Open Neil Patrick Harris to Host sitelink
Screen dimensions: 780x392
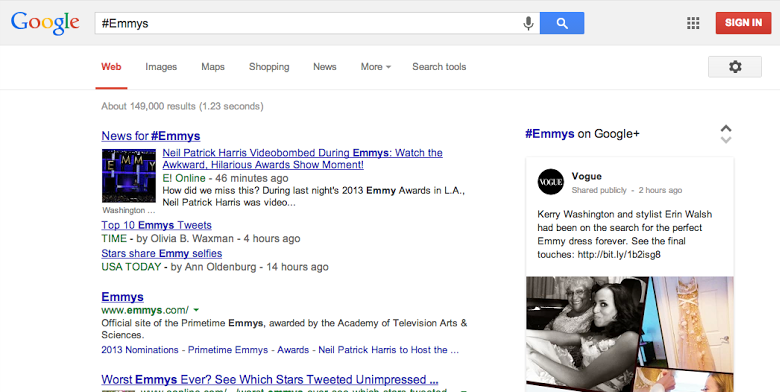point(389,350)
